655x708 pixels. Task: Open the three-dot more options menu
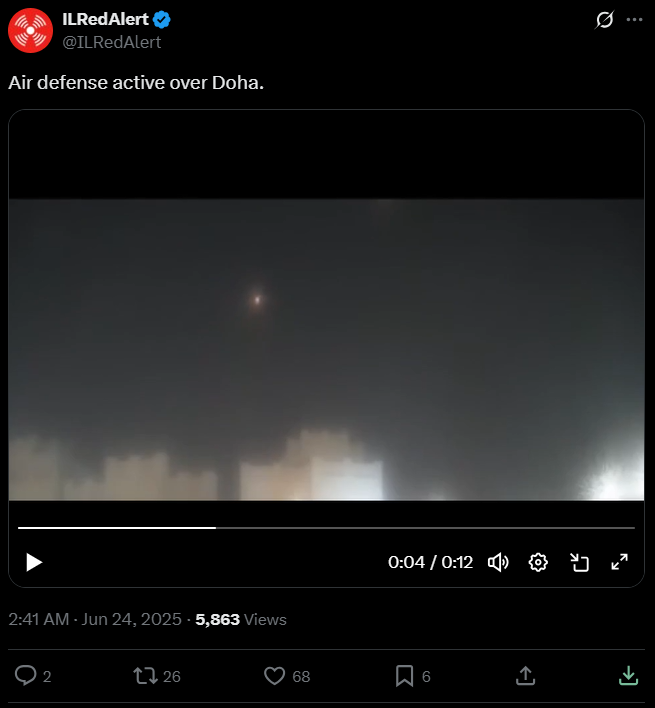pos(634,19)
